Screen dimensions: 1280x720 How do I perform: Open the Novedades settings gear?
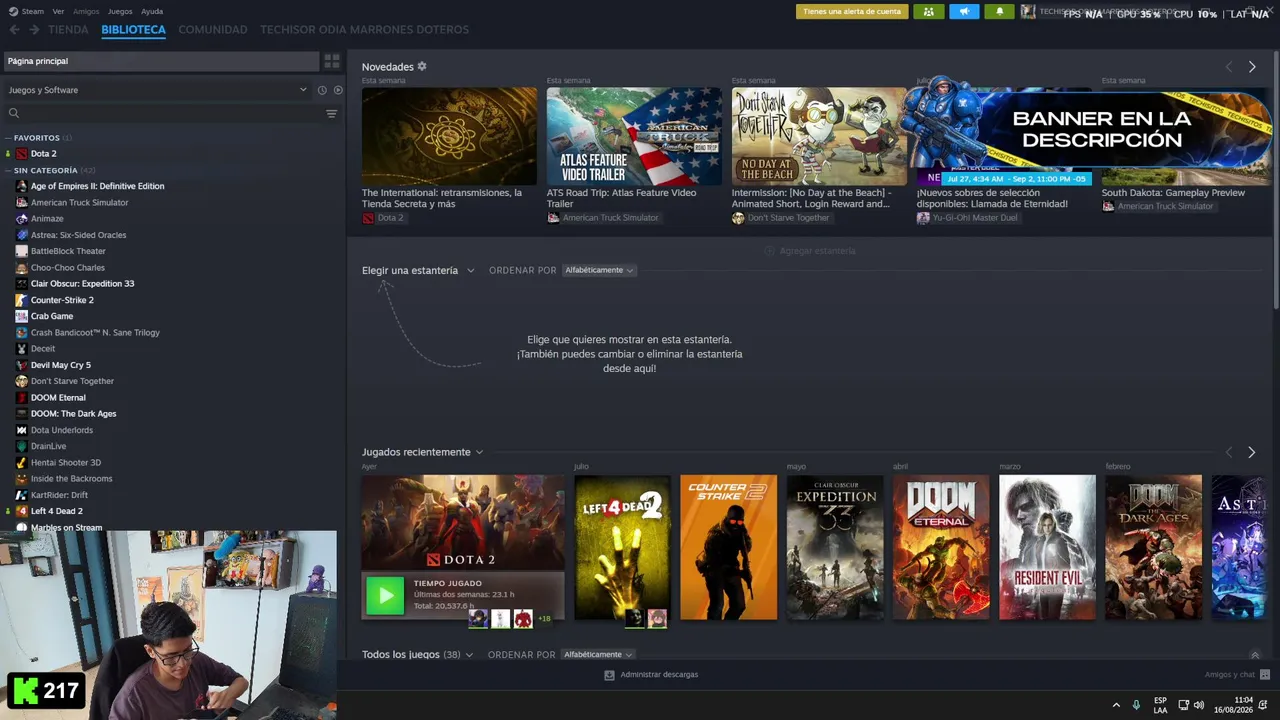click(x=422, y=66)
